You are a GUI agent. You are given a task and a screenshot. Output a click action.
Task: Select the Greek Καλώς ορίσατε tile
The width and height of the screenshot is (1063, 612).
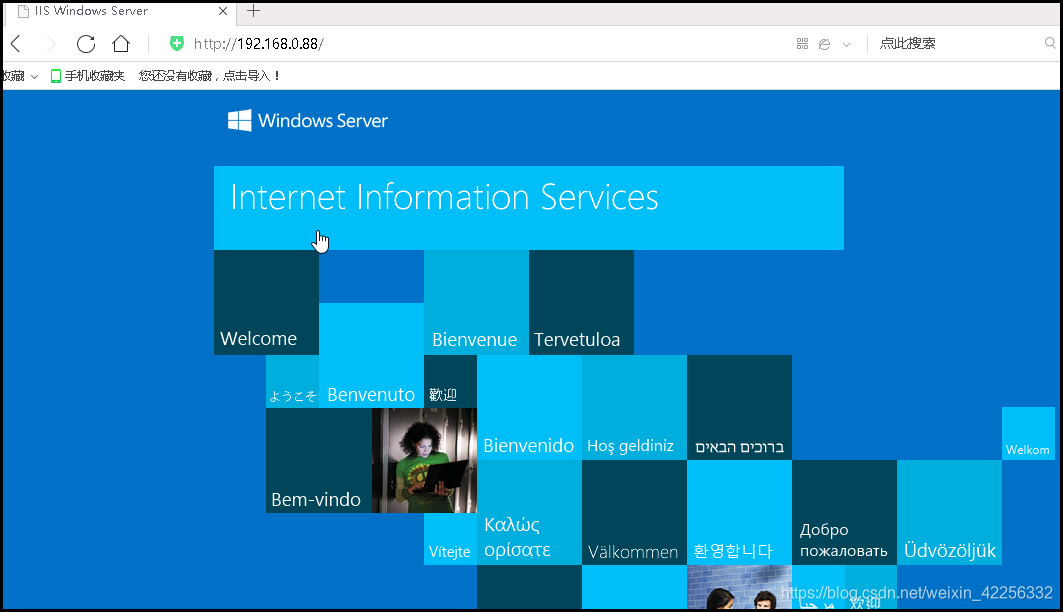529,512
